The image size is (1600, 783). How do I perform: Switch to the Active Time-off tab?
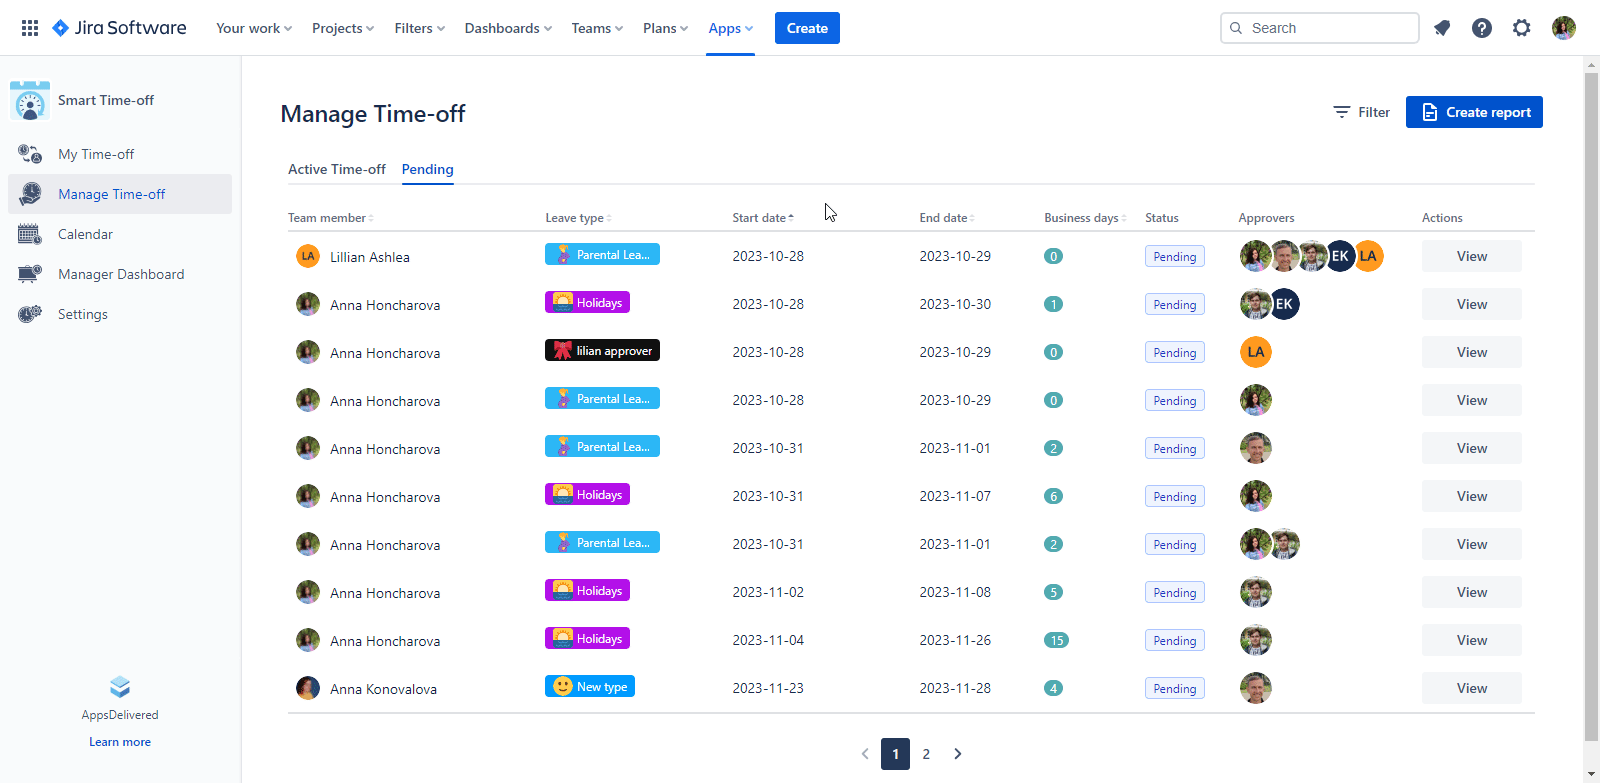click(x=336, y=169)
